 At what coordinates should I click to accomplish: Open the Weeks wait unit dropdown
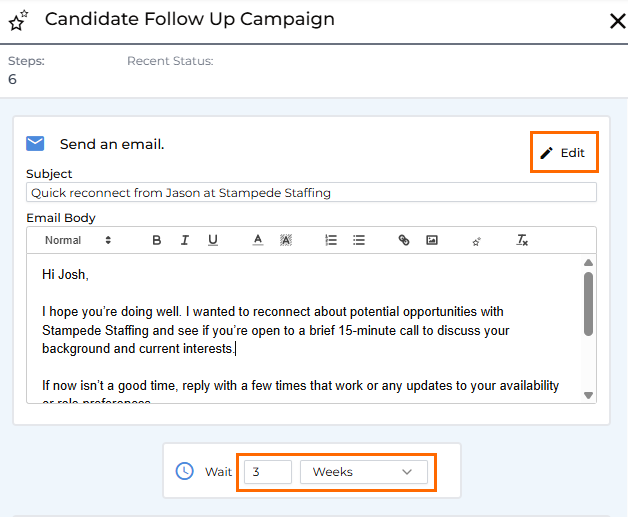coord(363,472)
